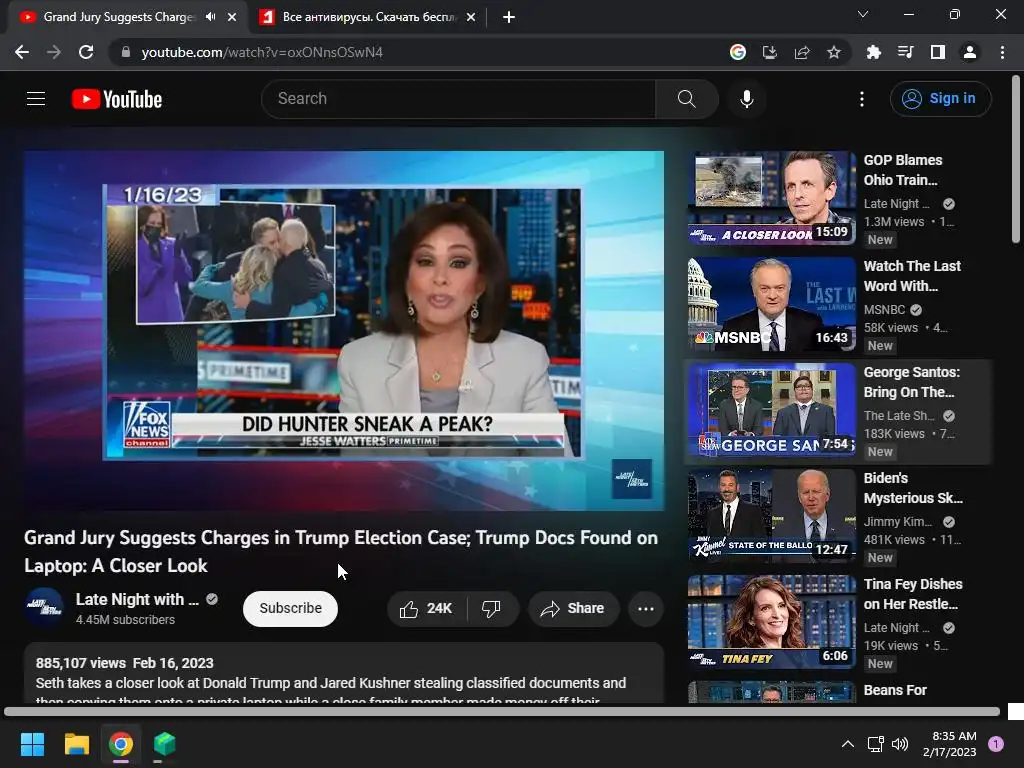1024x768 pixels.
Task: Close the Grand Jury YouTube tab
Action: click(232, 17)
